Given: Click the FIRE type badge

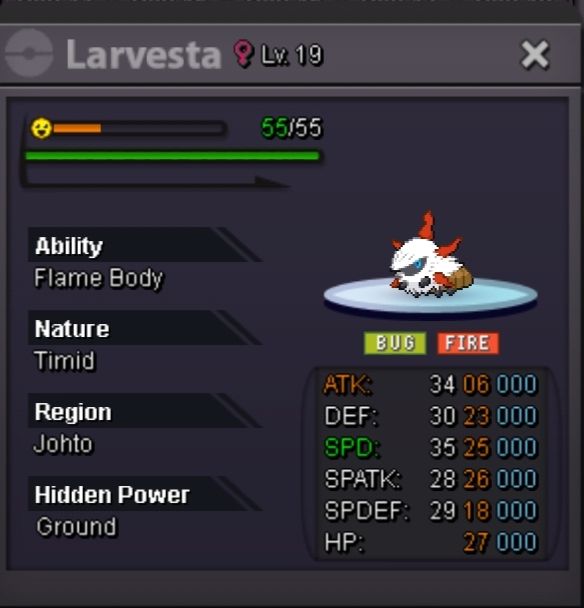Looking at the screenshot, I should [x=468, y=343].
